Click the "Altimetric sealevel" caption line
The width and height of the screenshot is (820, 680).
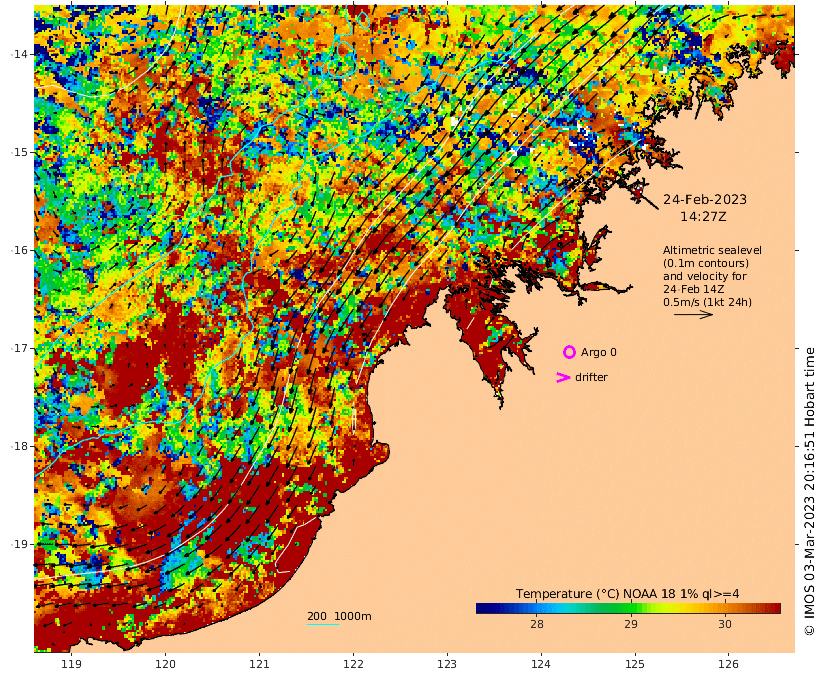(712, 250)
